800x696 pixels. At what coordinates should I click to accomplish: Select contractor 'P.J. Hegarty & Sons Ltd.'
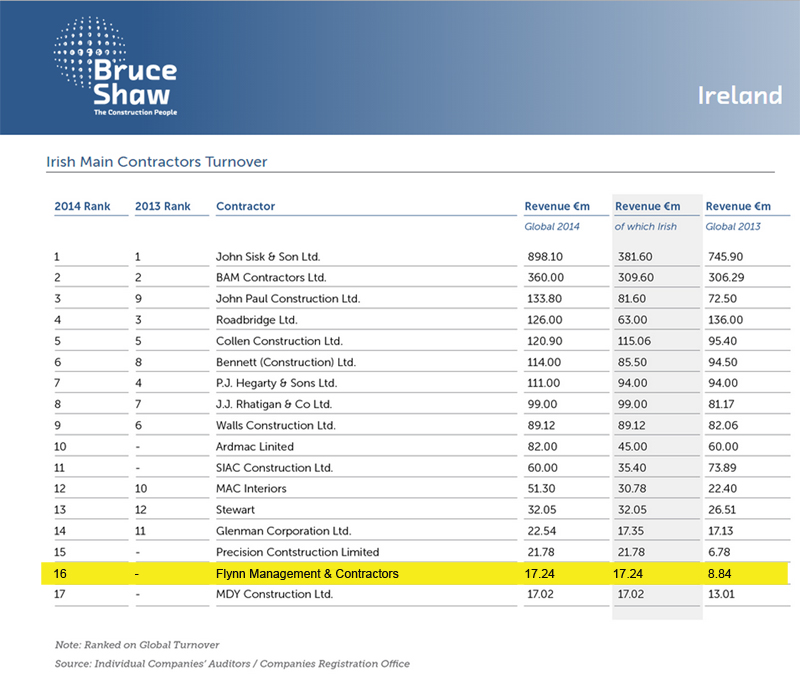[x=277, y=383]
